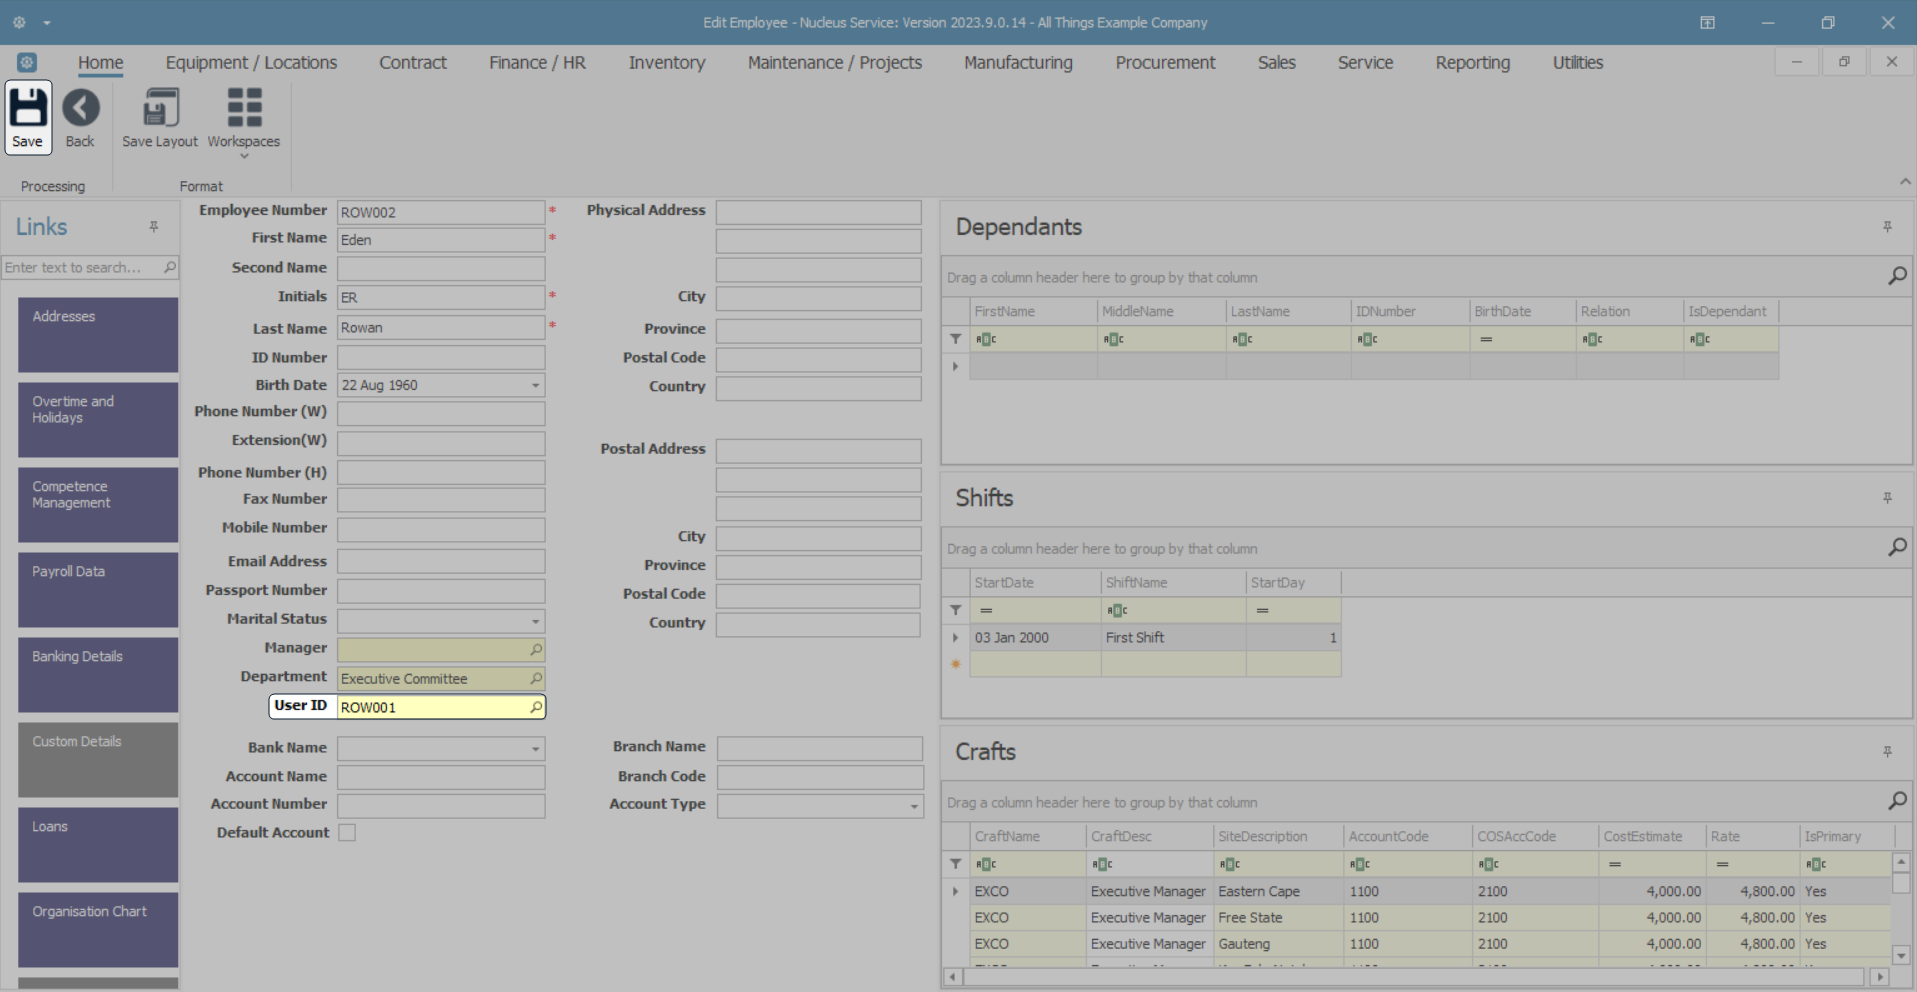Click the Department field search icon
This screenshot has width=1917, height=992.
pyautogui.click(x=536, y=679)
